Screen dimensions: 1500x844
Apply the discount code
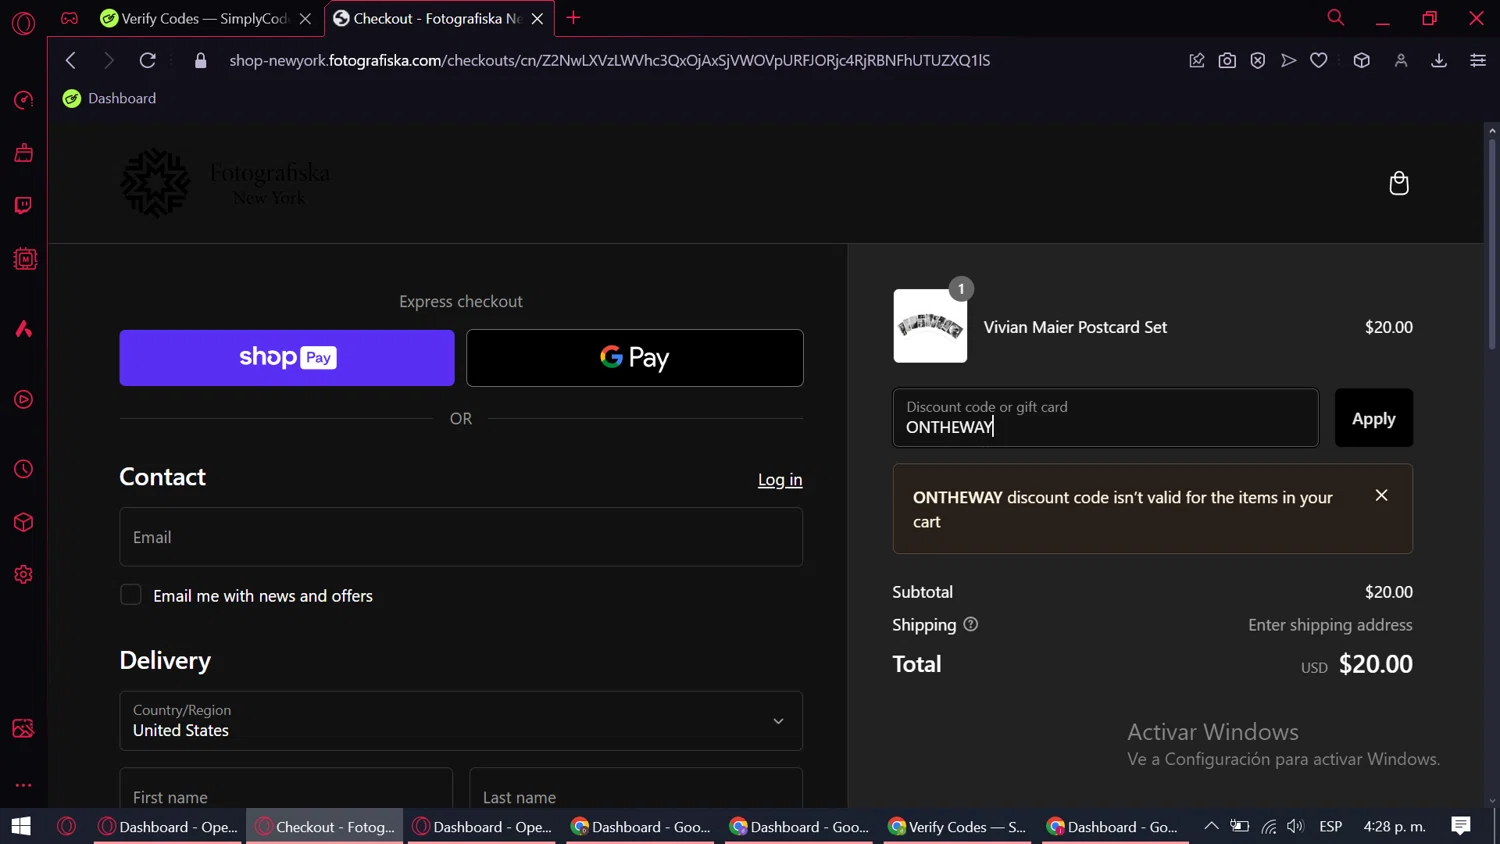(1374, 418)
